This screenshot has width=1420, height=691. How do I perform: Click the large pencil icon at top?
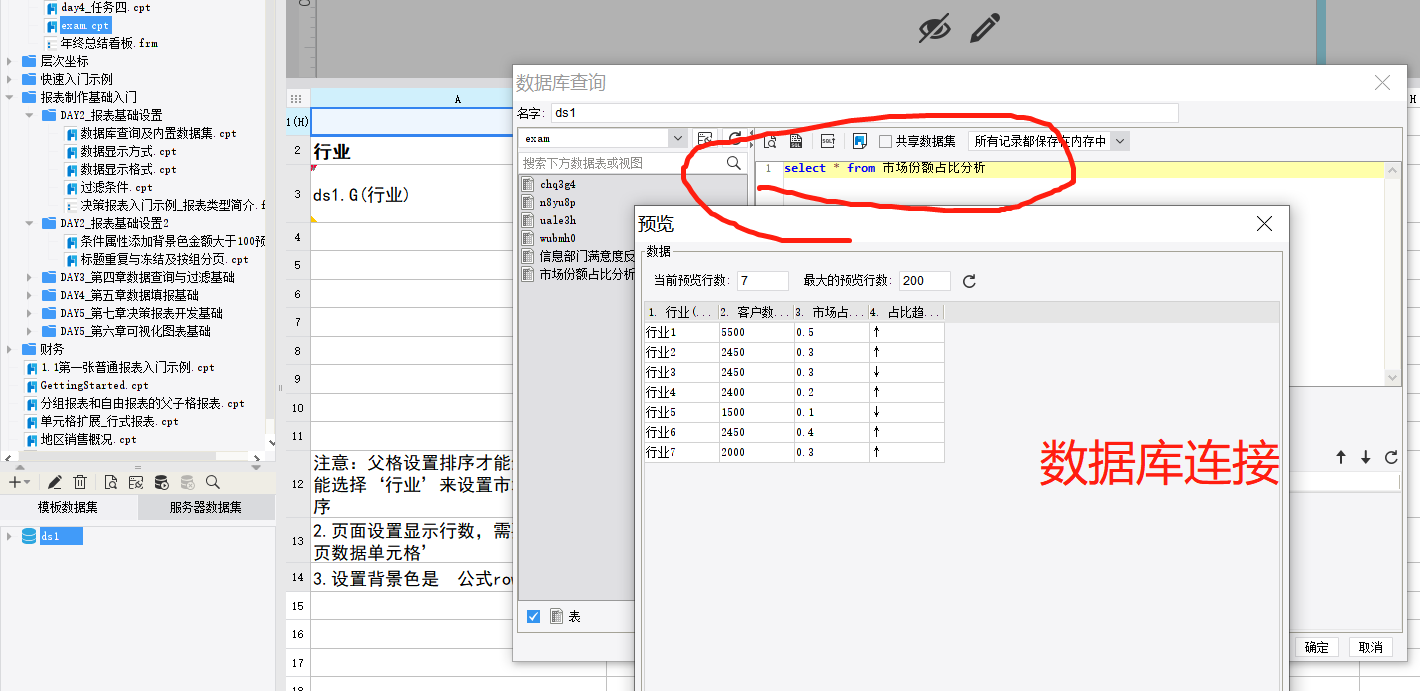coord(984,28)
